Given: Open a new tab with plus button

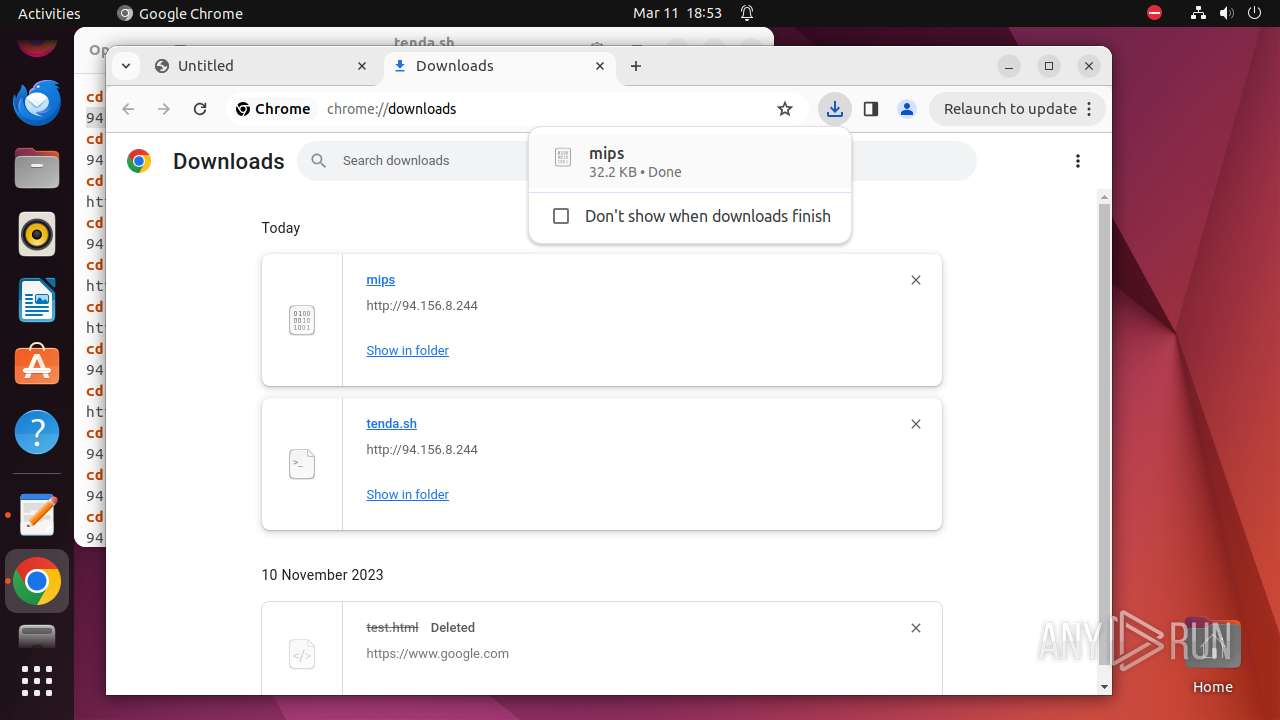Looking at the screenshot, I should coord(636,66).
